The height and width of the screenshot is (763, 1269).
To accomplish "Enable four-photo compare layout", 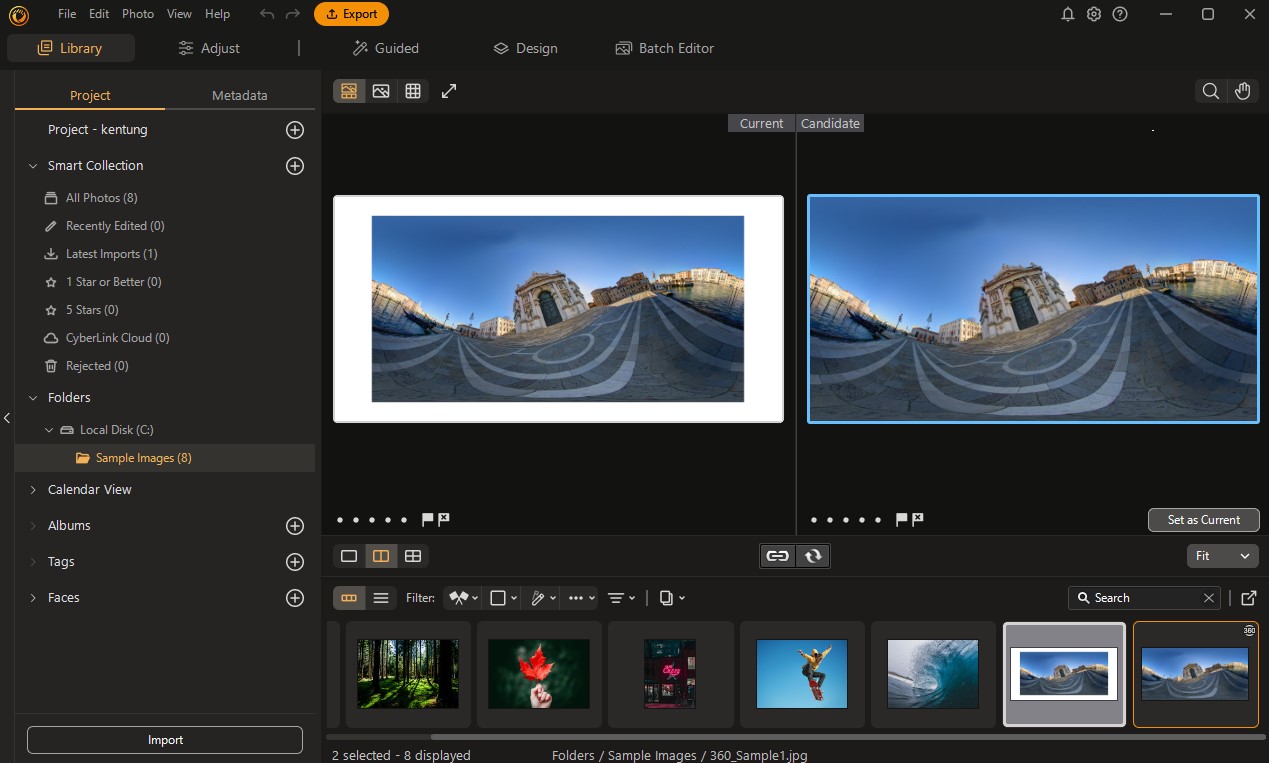I will (x=413, y=556).
